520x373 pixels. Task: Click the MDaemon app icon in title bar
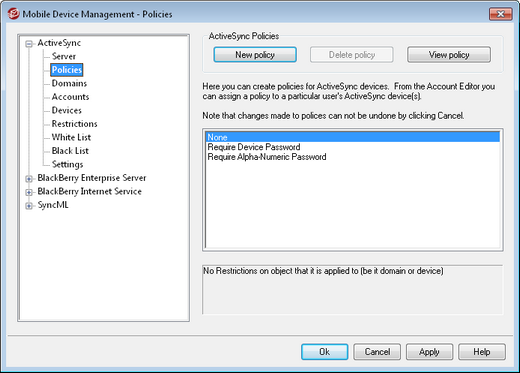pyautogui.click(x=13, y=14)
